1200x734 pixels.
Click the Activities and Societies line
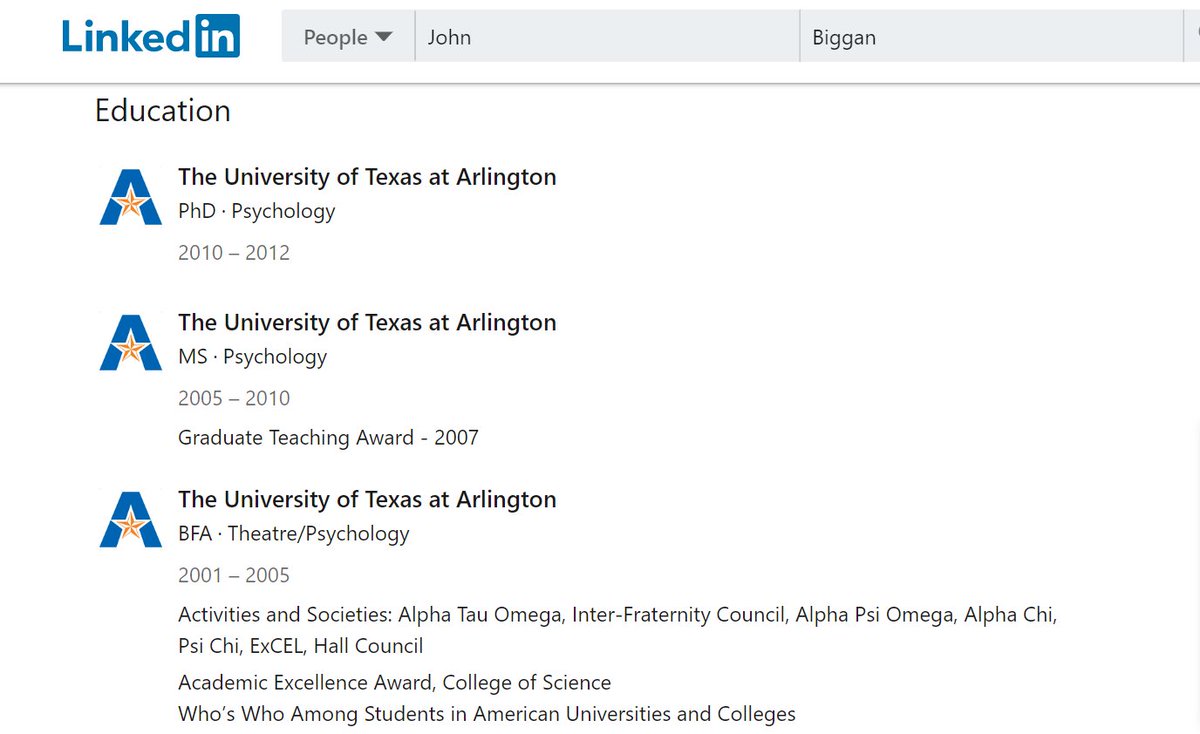617,615
